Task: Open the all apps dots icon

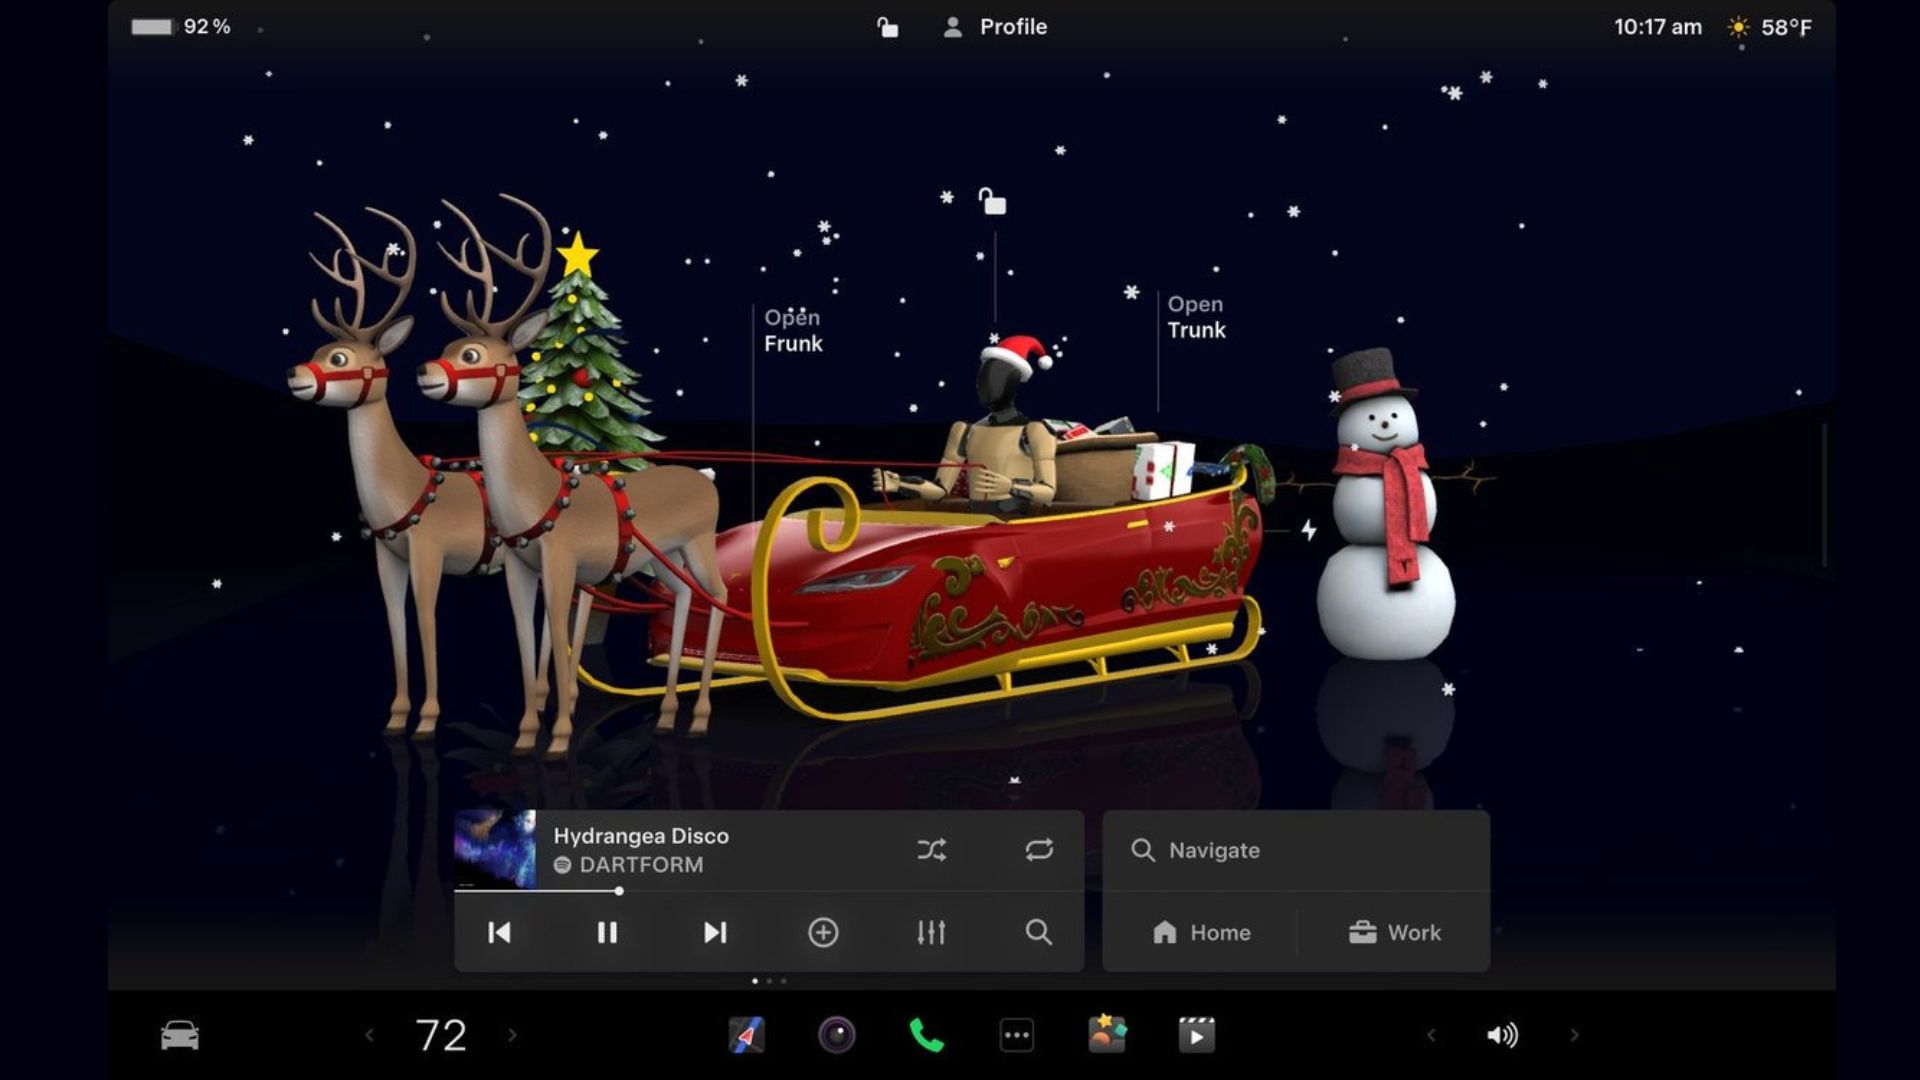Action: (x=1016, y=1036)
